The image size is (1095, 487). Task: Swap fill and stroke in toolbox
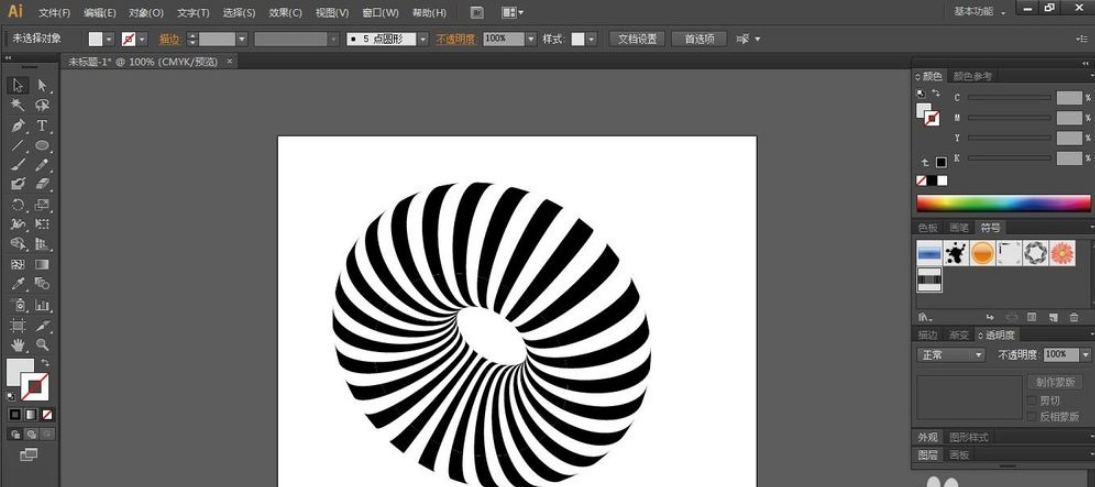[x=45, y=363]
